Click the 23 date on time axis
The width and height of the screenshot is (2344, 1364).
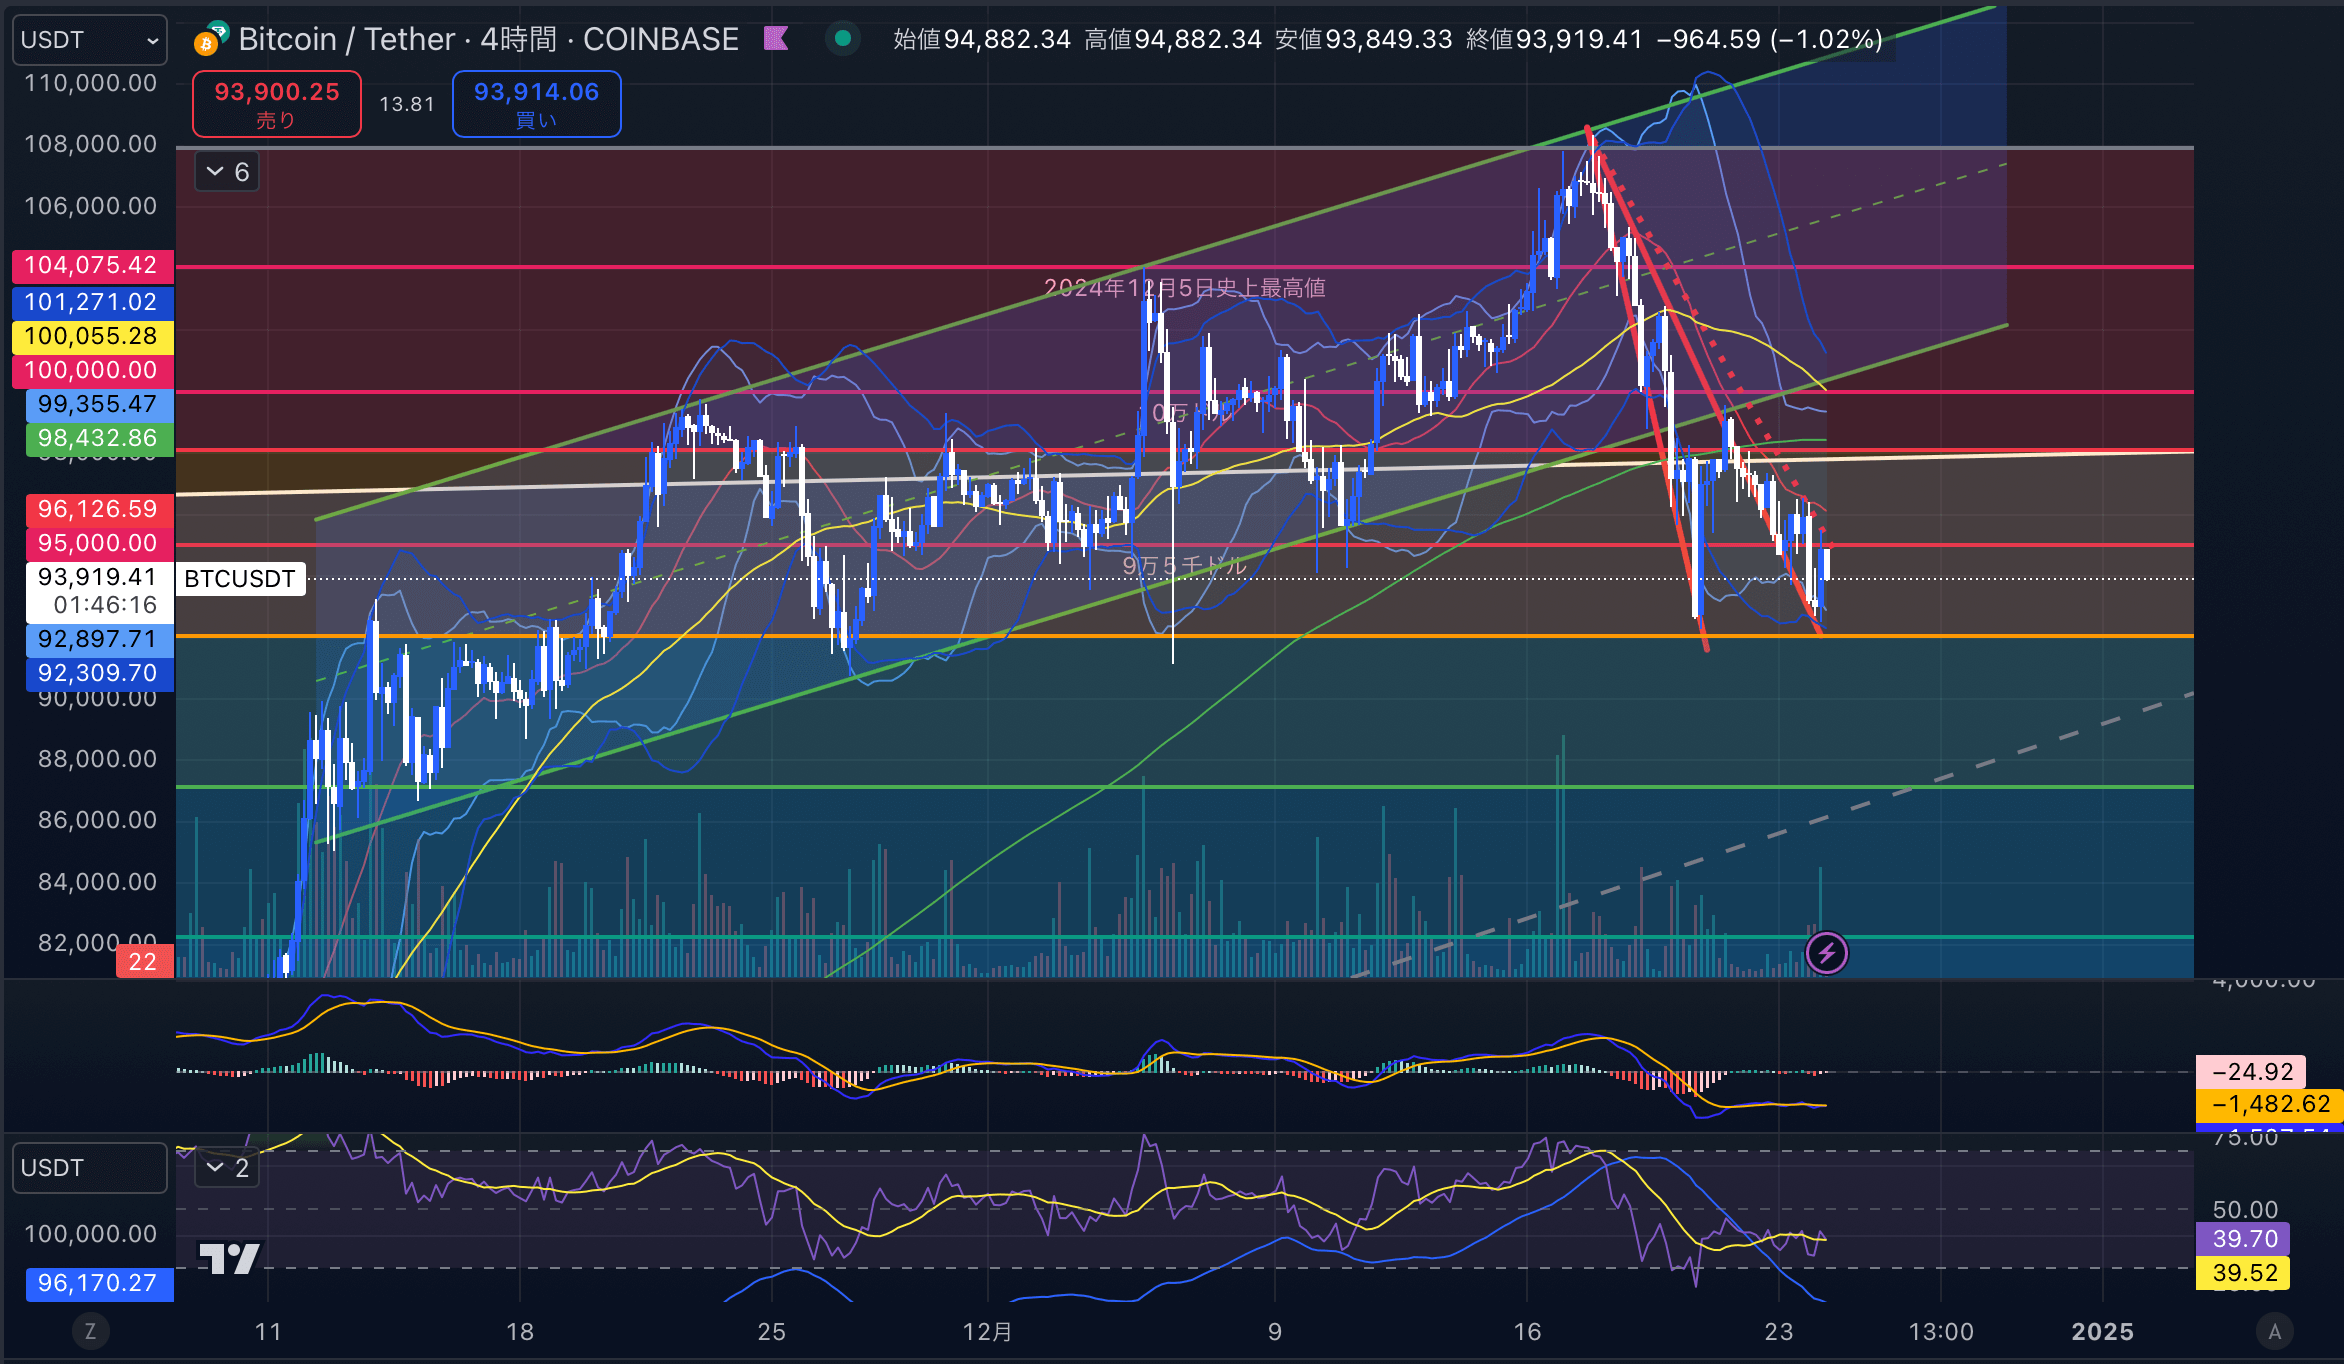click(1779, 1332)
